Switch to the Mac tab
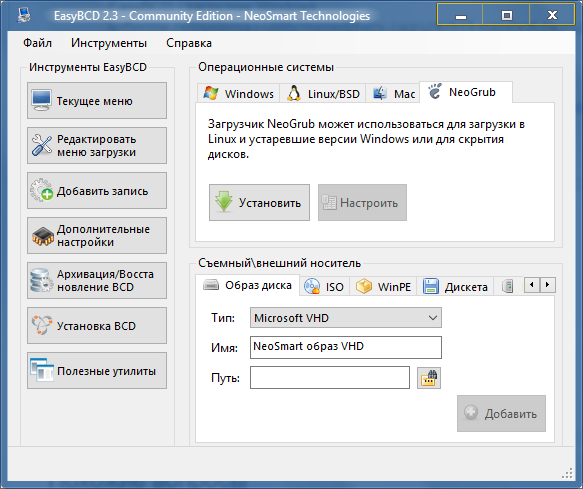 (393, 93)
